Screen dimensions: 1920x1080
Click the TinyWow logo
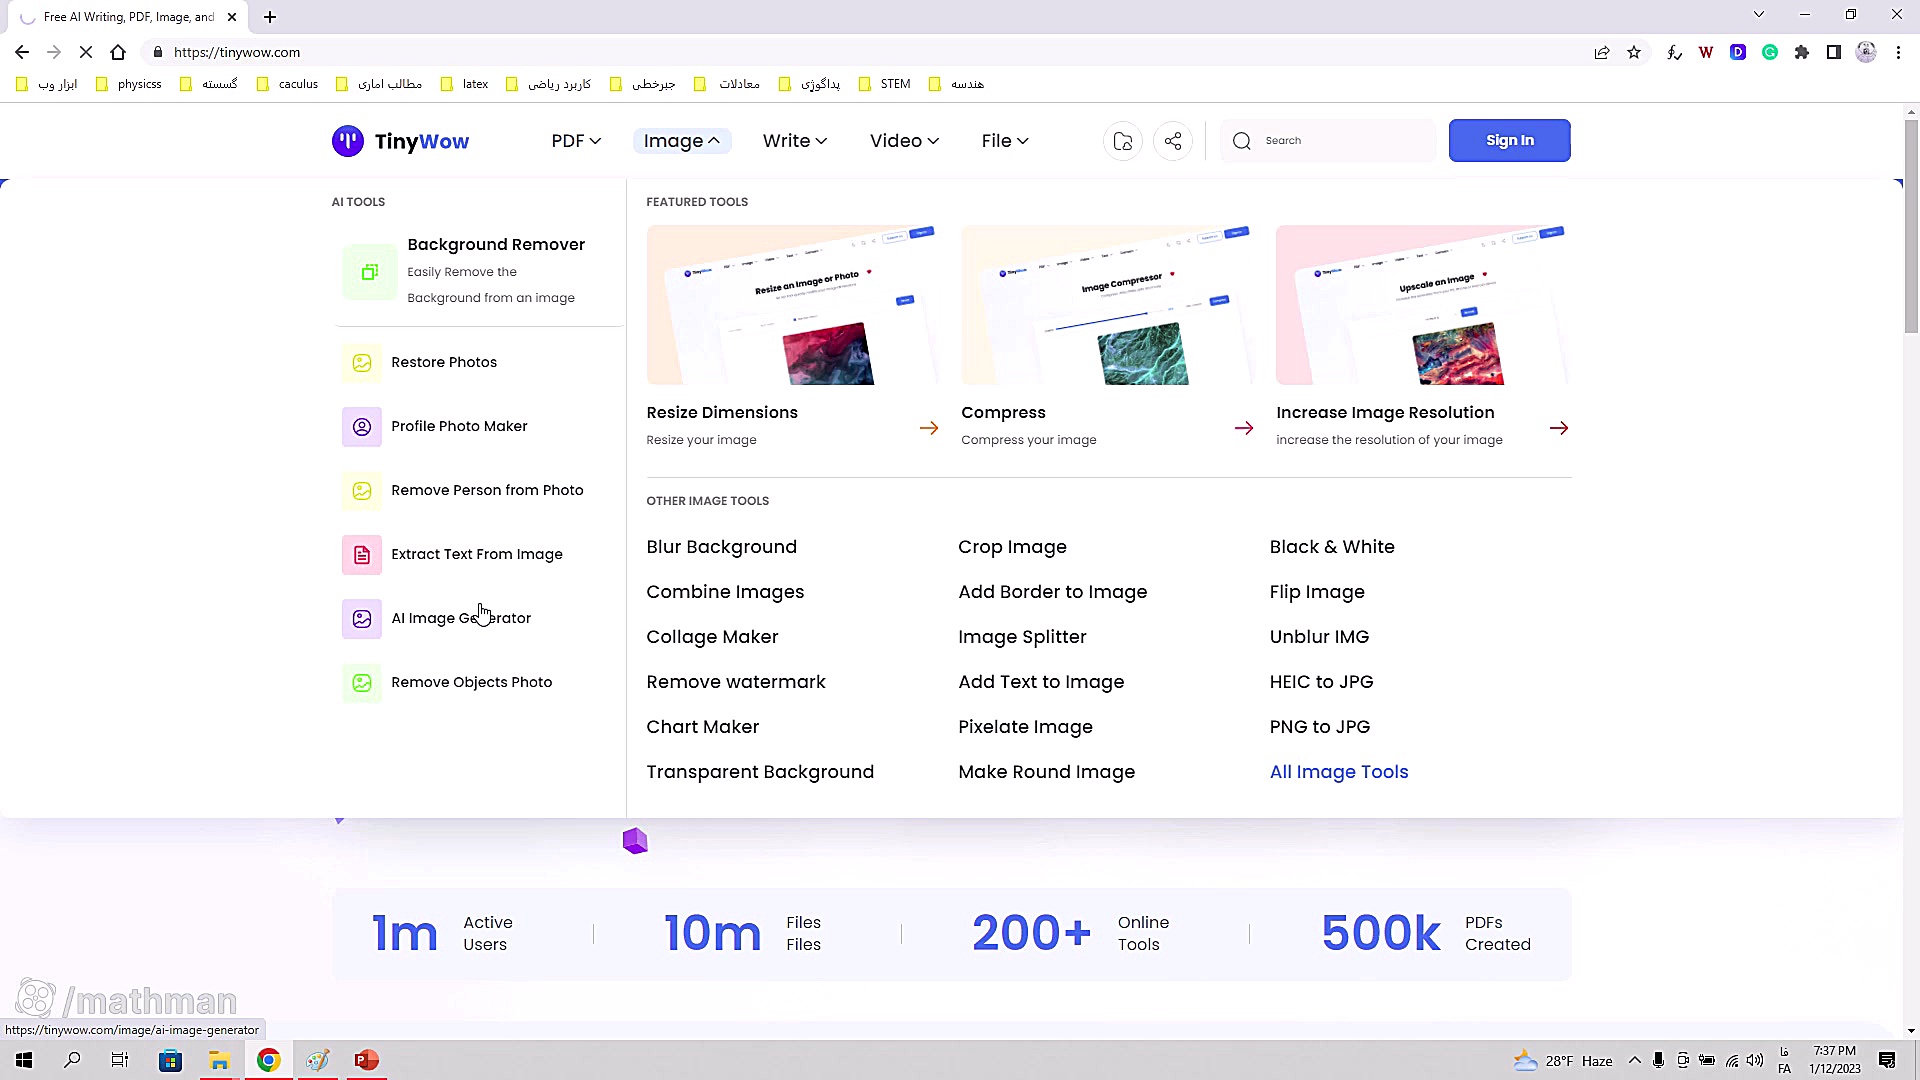(x=400, y=141)
